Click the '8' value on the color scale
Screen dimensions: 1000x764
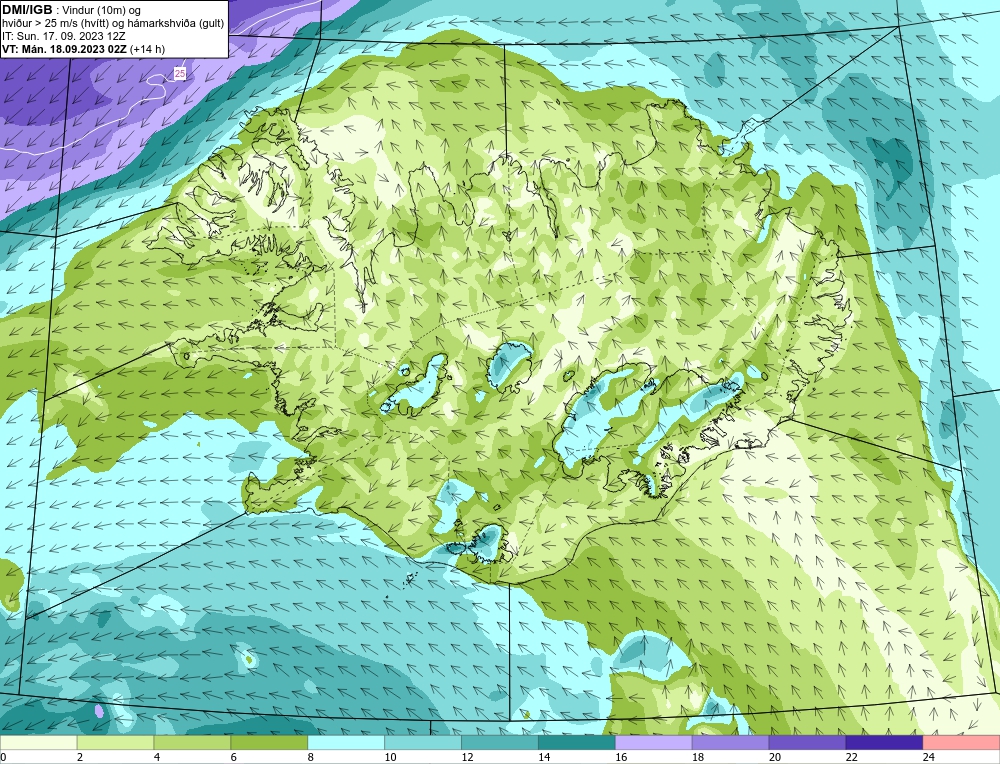(311, 757)
